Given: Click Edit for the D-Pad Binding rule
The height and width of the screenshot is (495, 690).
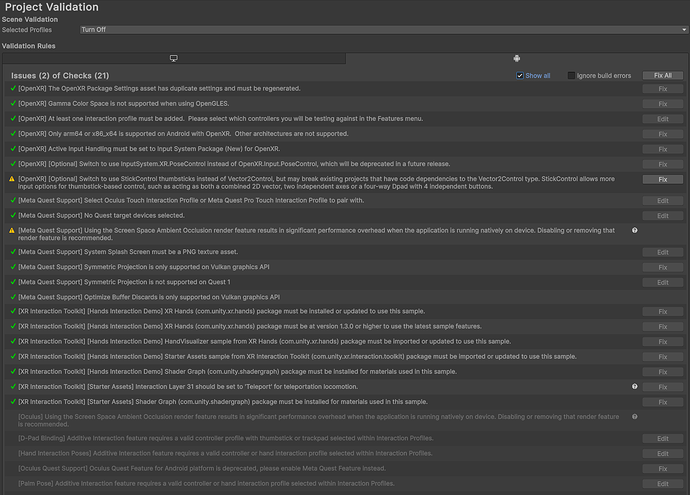Looking at the screenshot, I should 662,439.
